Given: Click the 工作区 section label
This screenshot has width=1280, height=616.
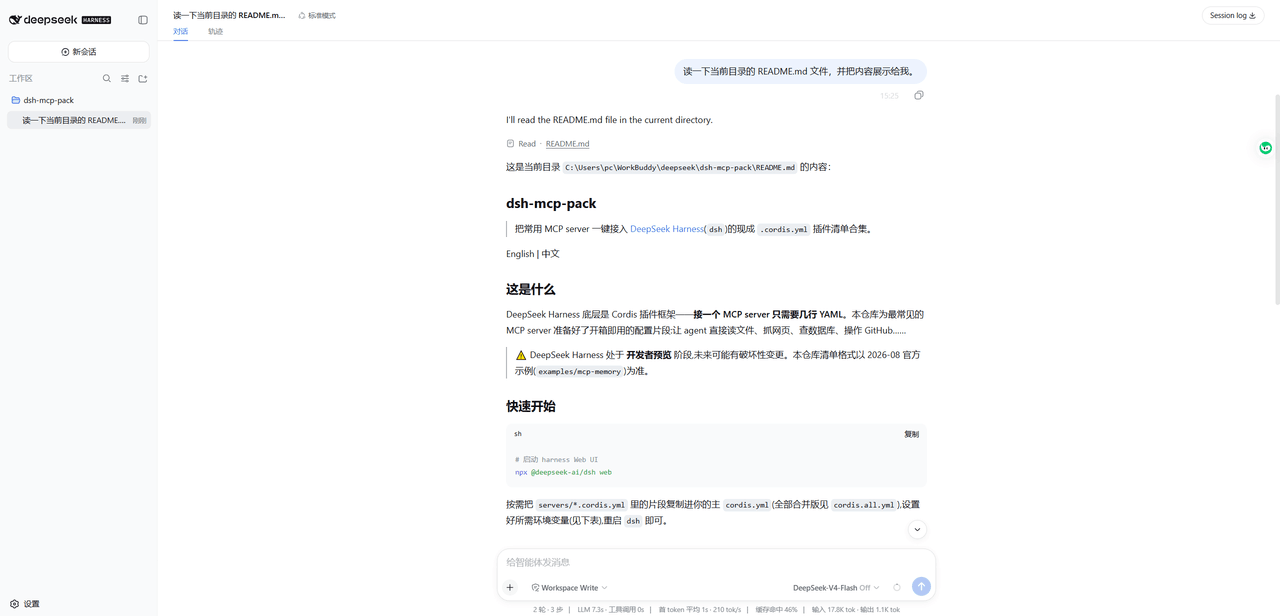Looking at the screenshot, I should 21,78.
